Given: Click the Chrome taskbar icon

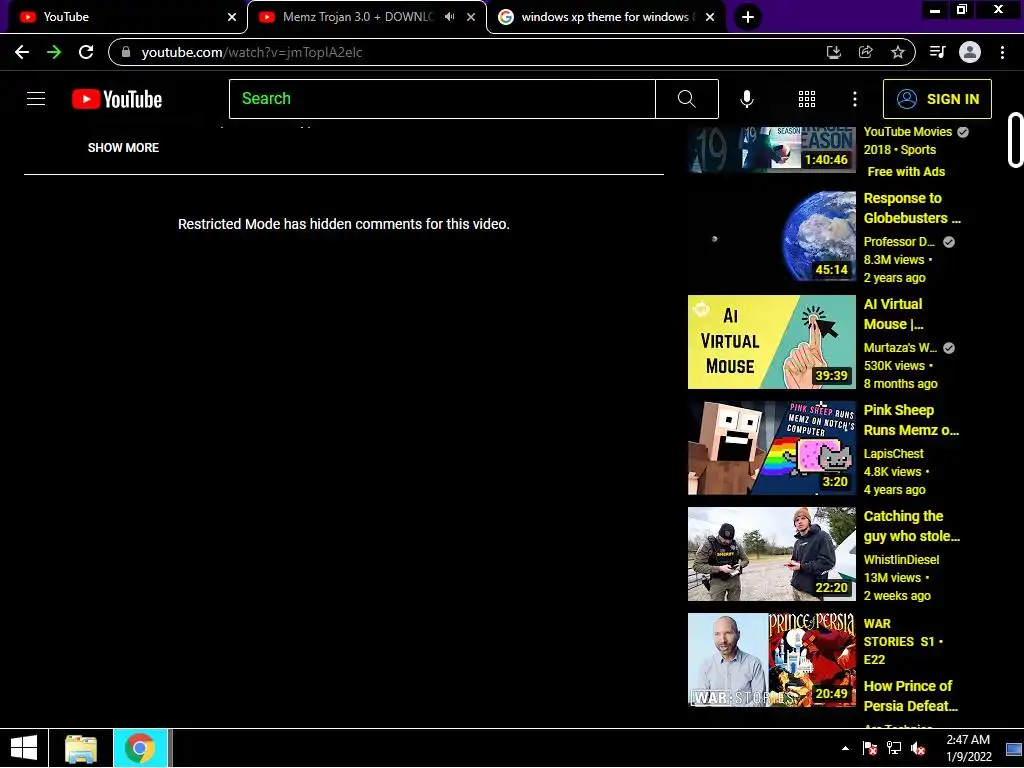Looking at the screenshot, I should pyautogui.click(x=140, y=748).
